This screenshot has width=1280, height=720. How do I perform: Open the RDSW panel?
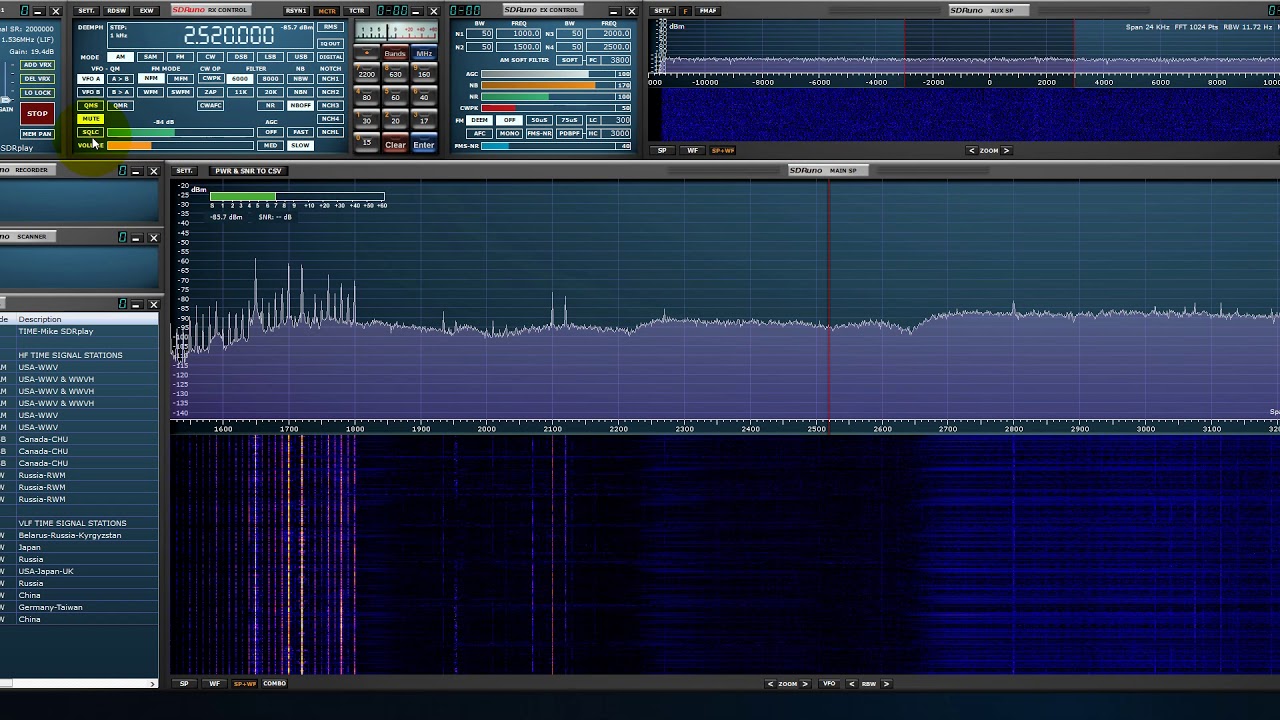pos(117,11)
